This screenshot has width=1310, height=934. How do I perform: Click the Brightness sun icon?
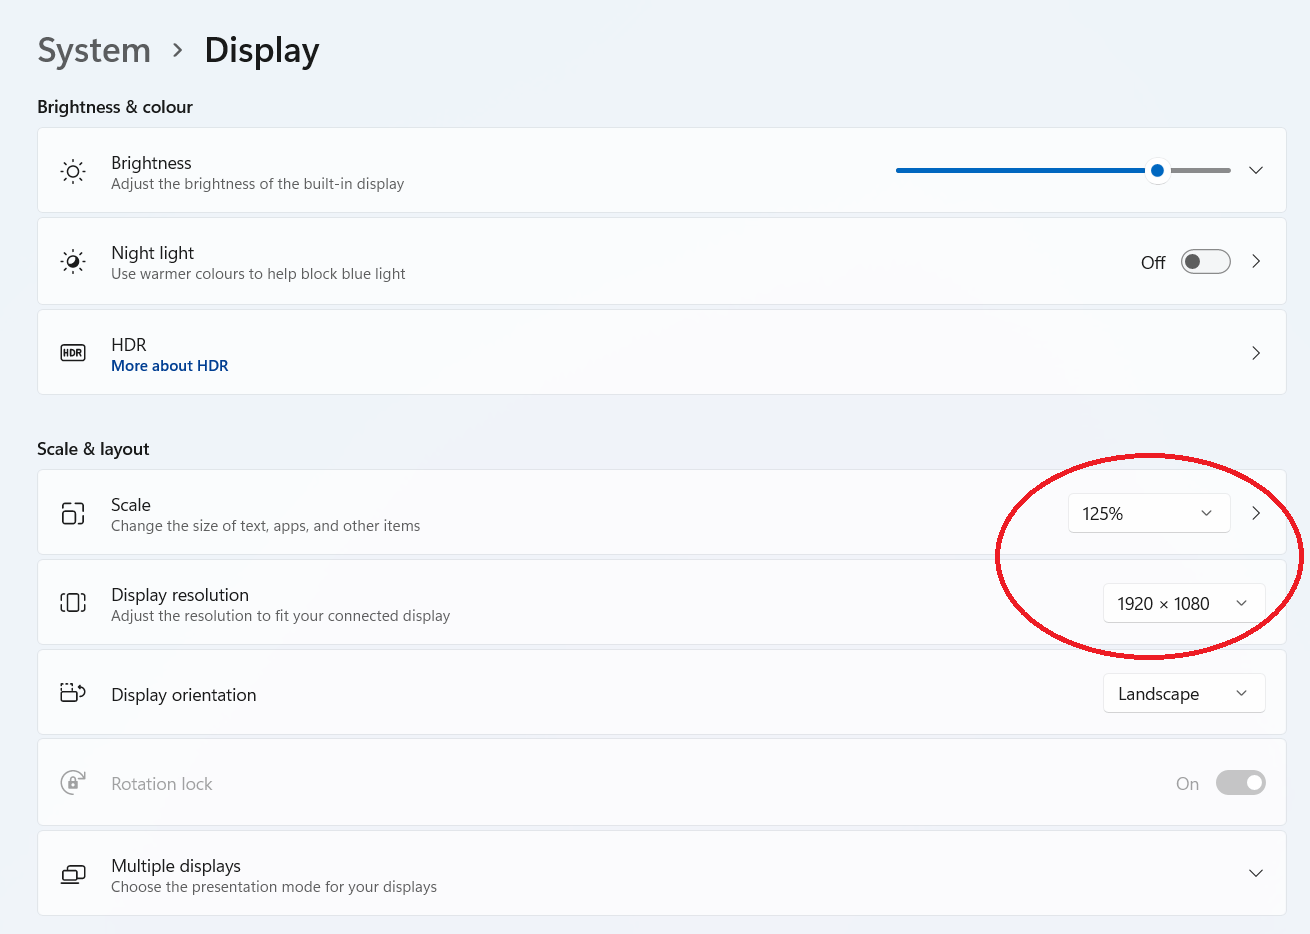[73, 171]
